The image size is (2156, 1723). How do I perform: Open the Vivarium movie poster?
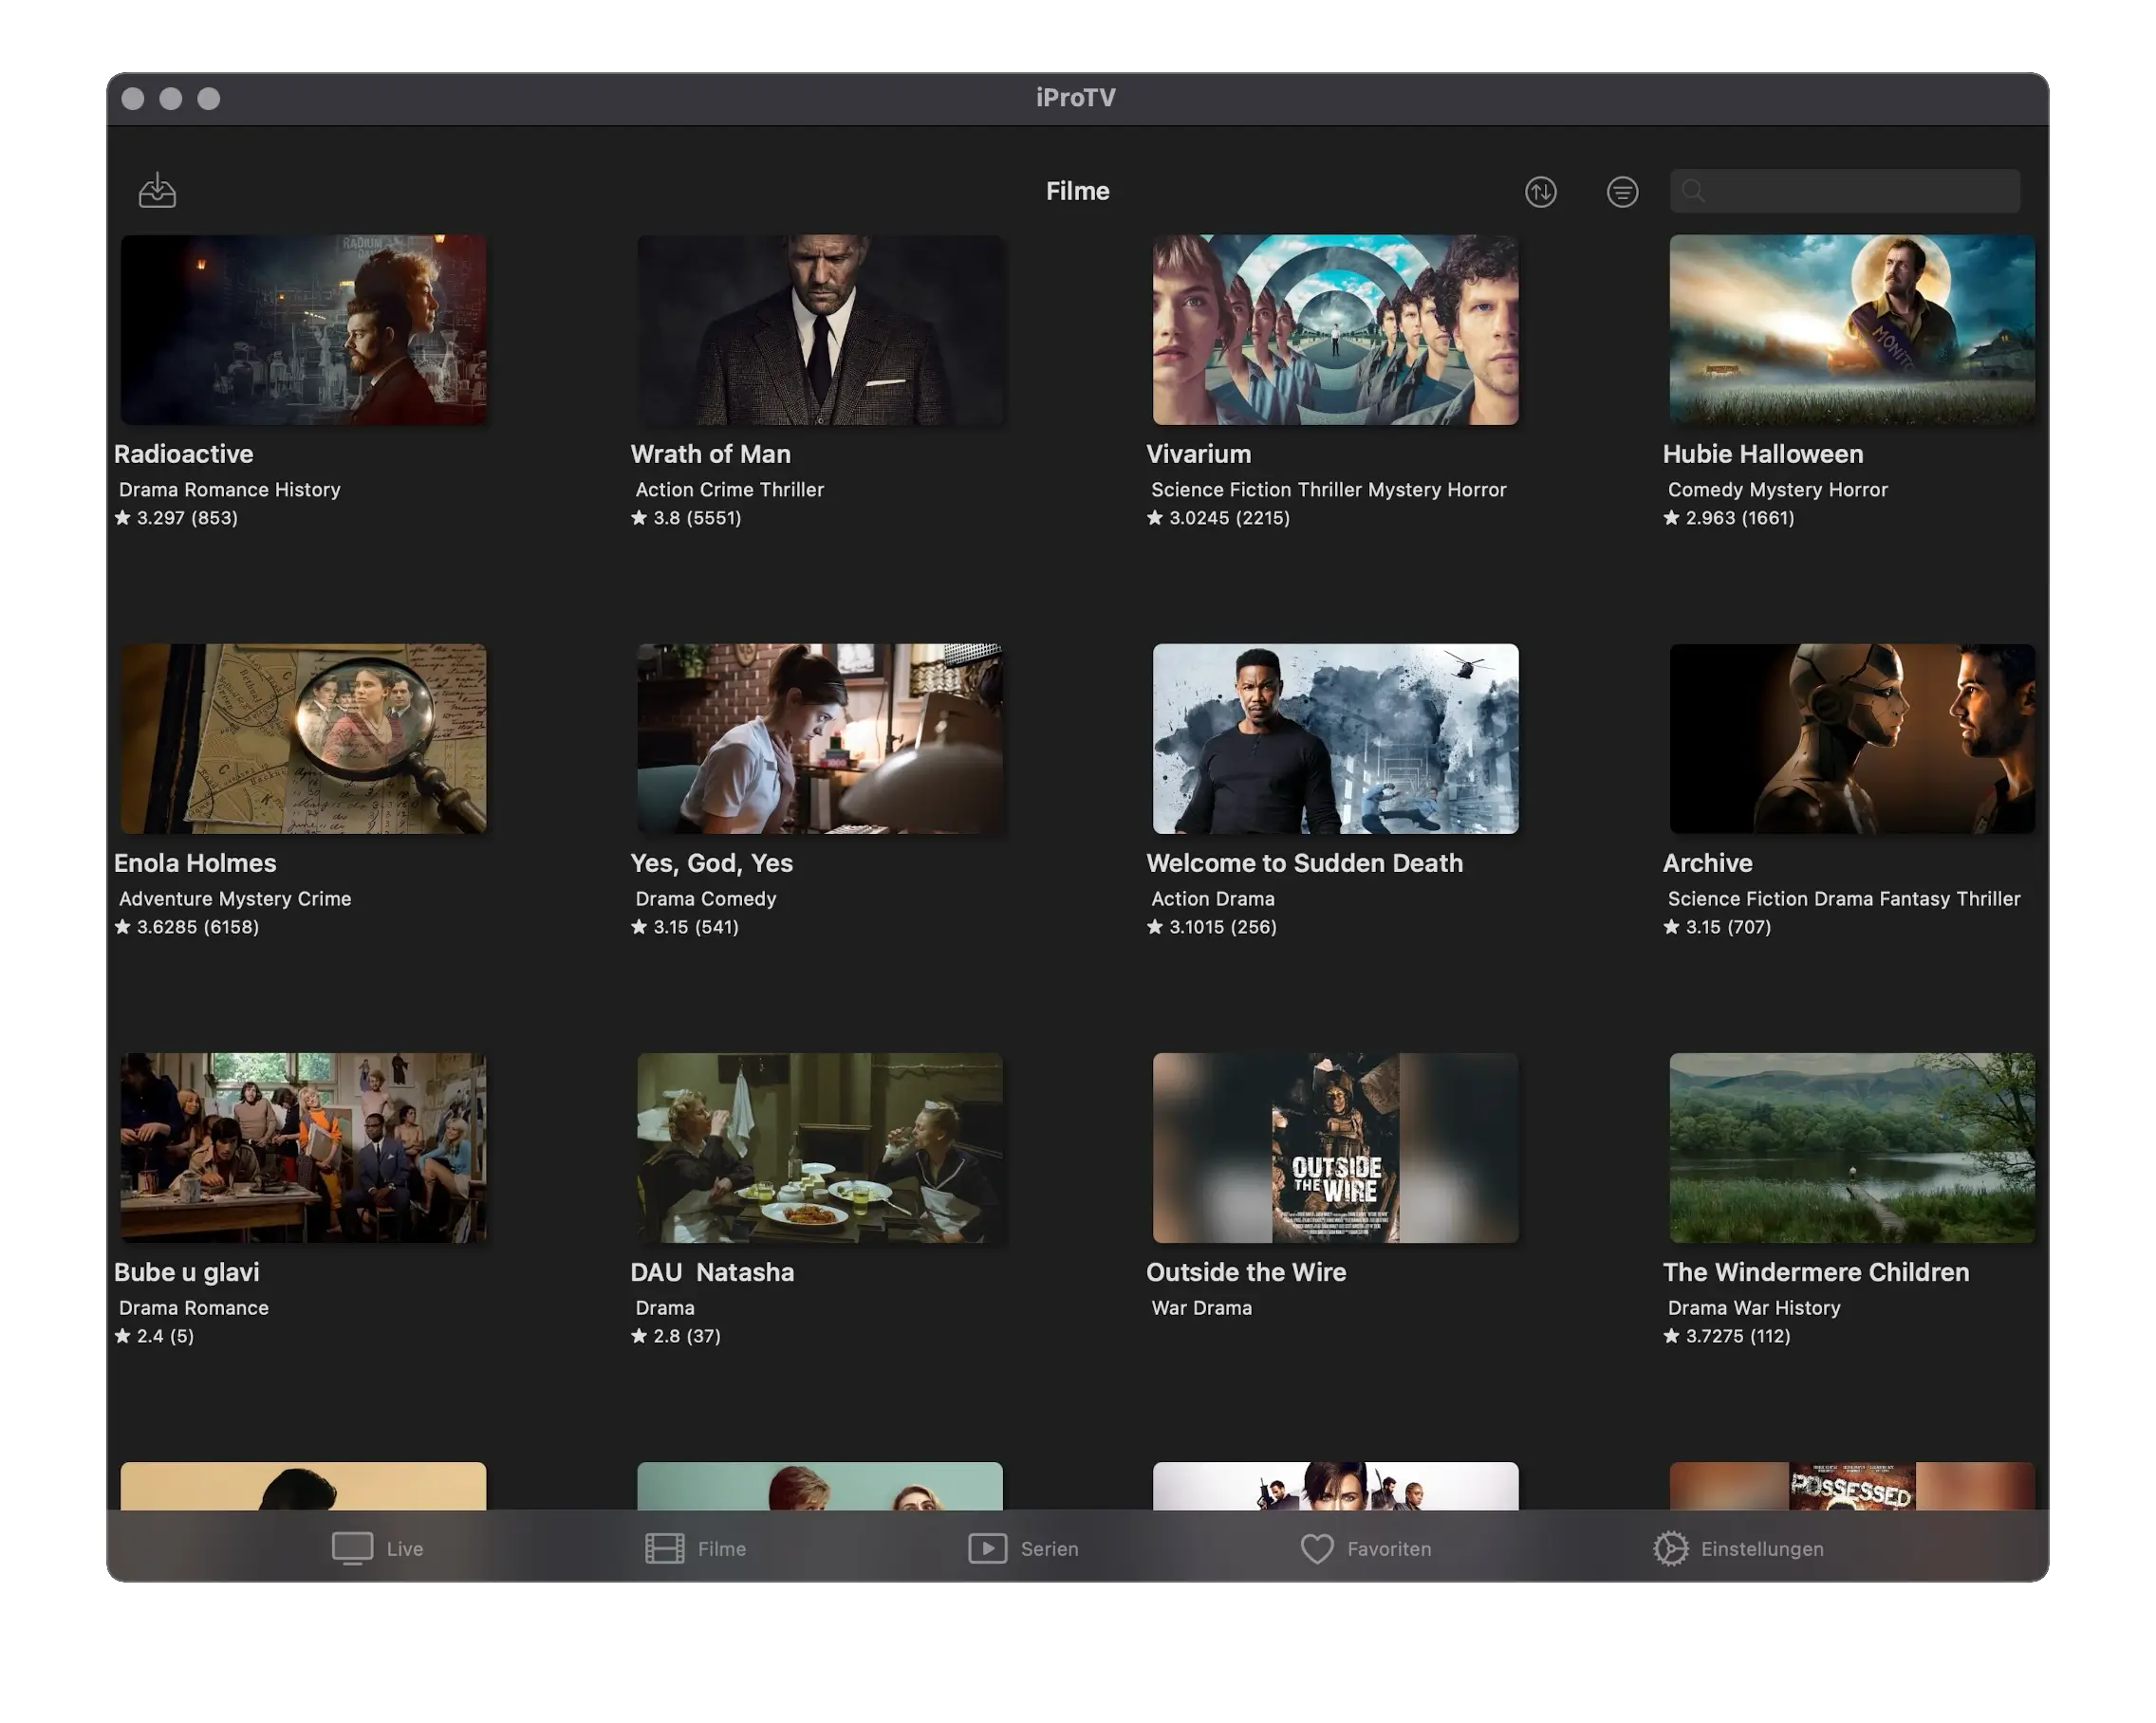(x=1335, y=329)
